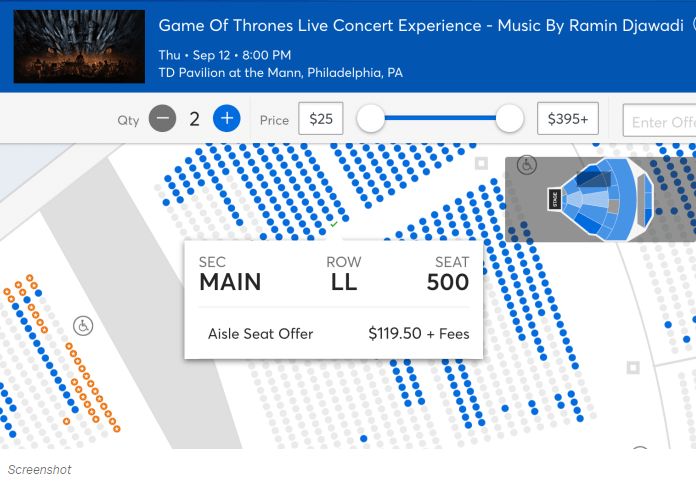Click the $119.50 + Fees price
The width and height of the screenshot is (696, 490).
coord(419,333)
